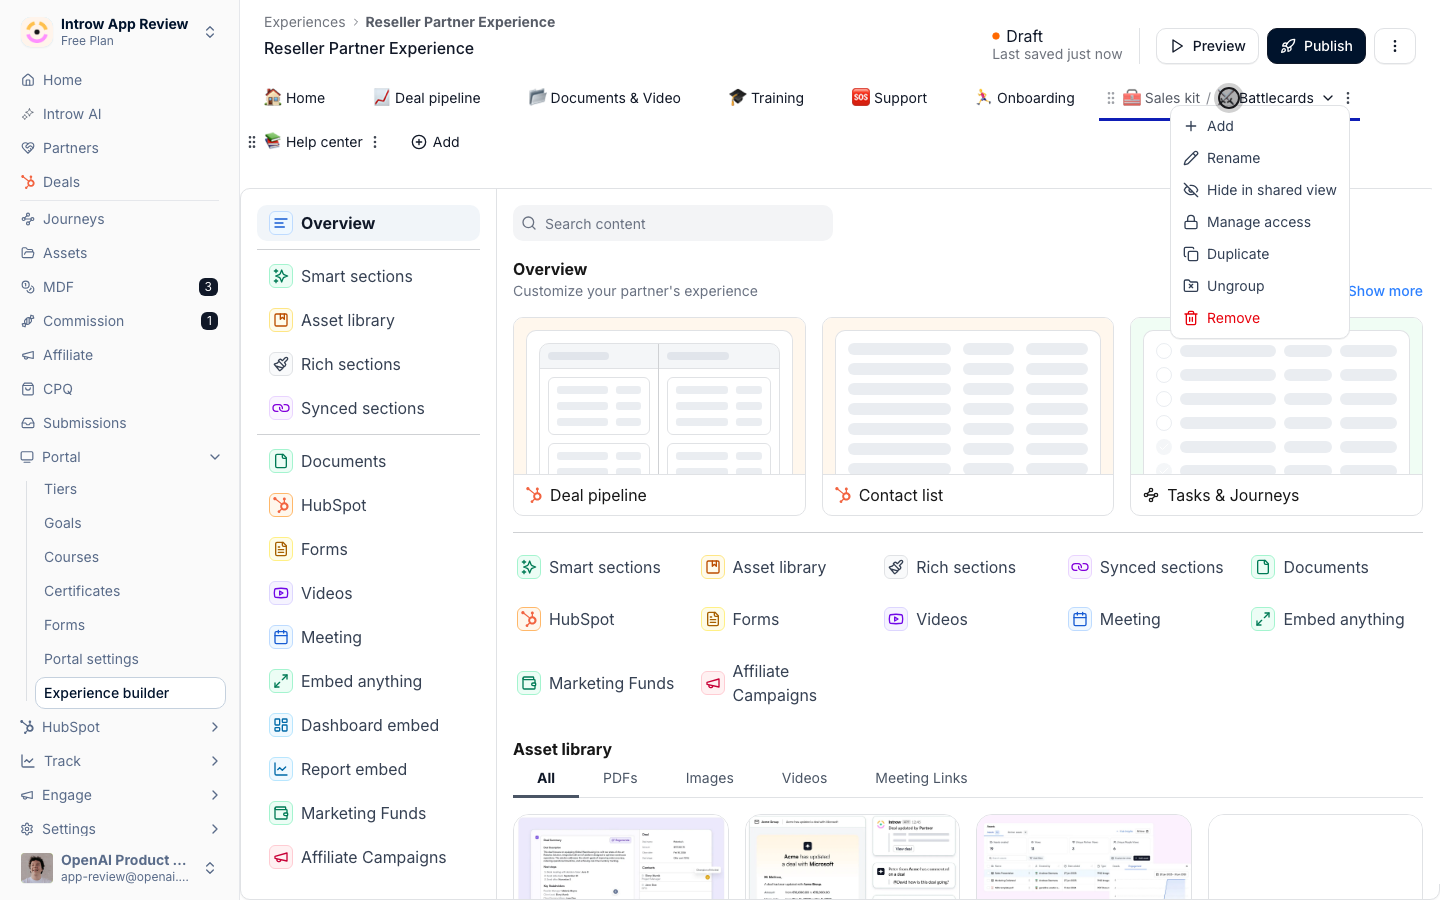Click the Deals HubSpot icon in left navigation
Image resolution: width=1440 pixels, height=900 pixels.
[28, 182]
